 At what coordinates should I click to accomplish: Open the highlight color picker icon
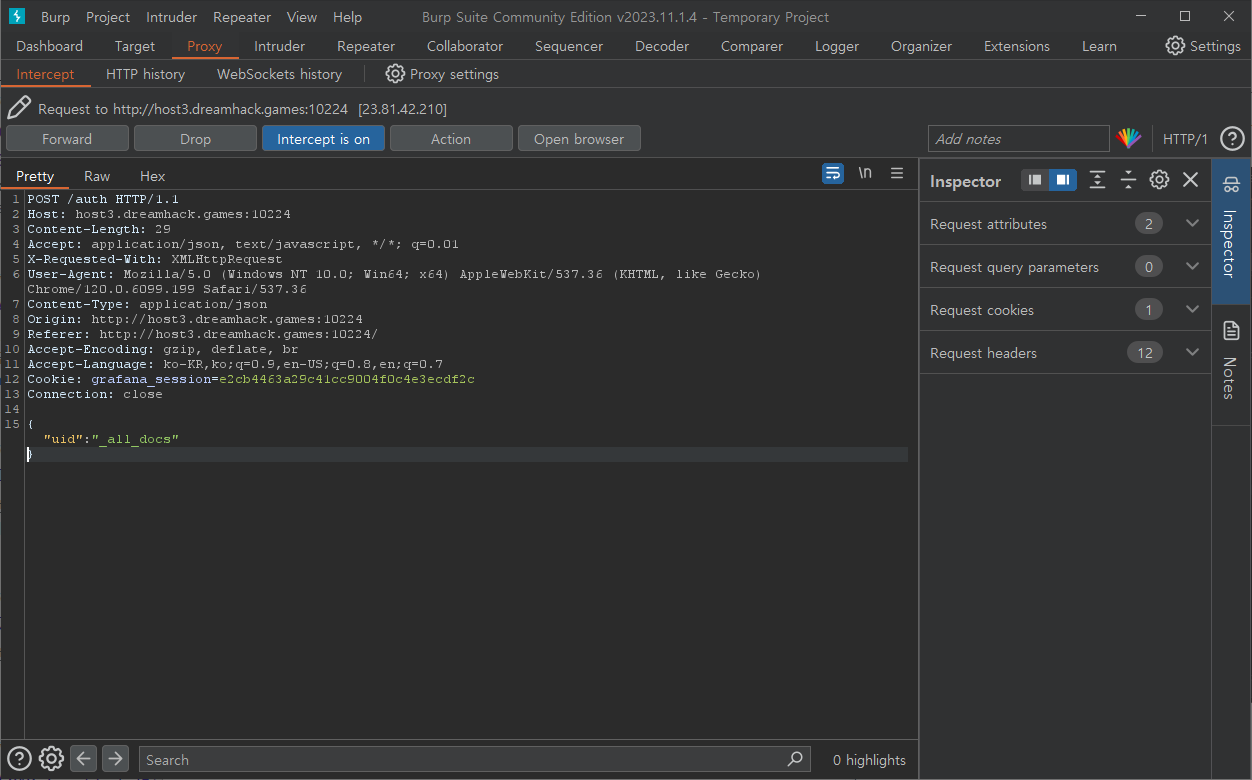coord(1129,139)
